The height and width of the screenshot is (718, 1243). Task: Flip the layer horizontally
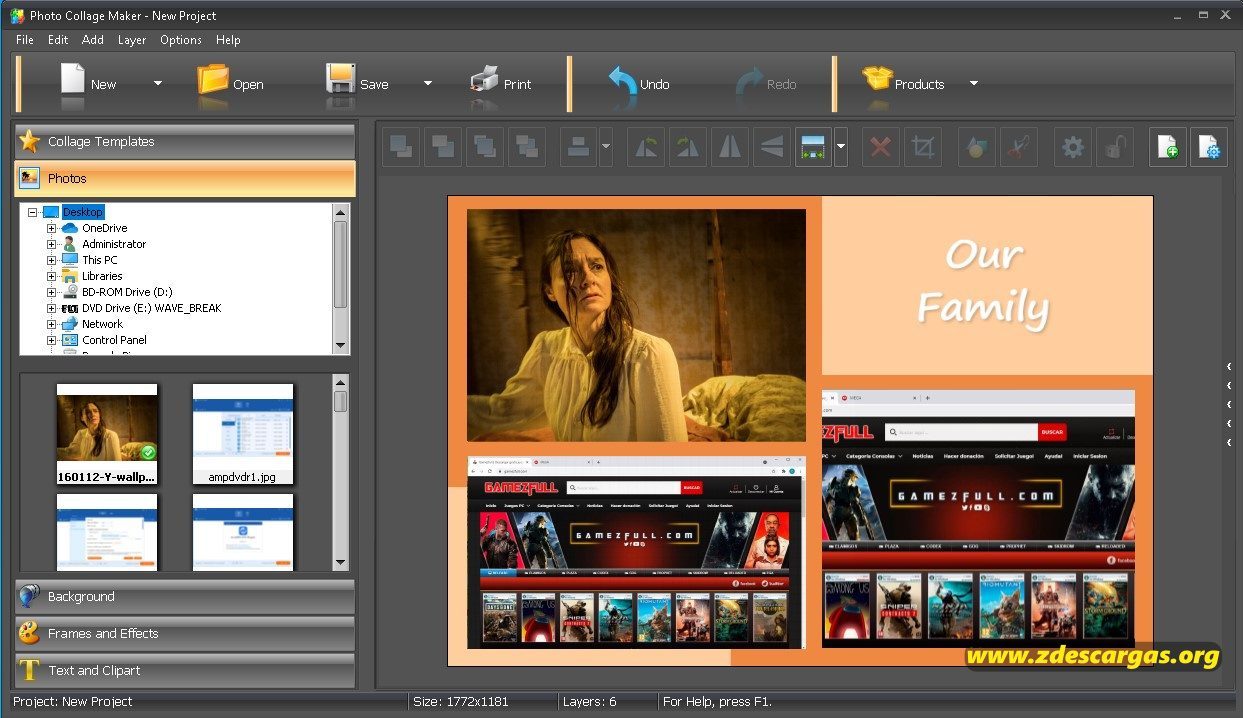(x=731, y=147)
